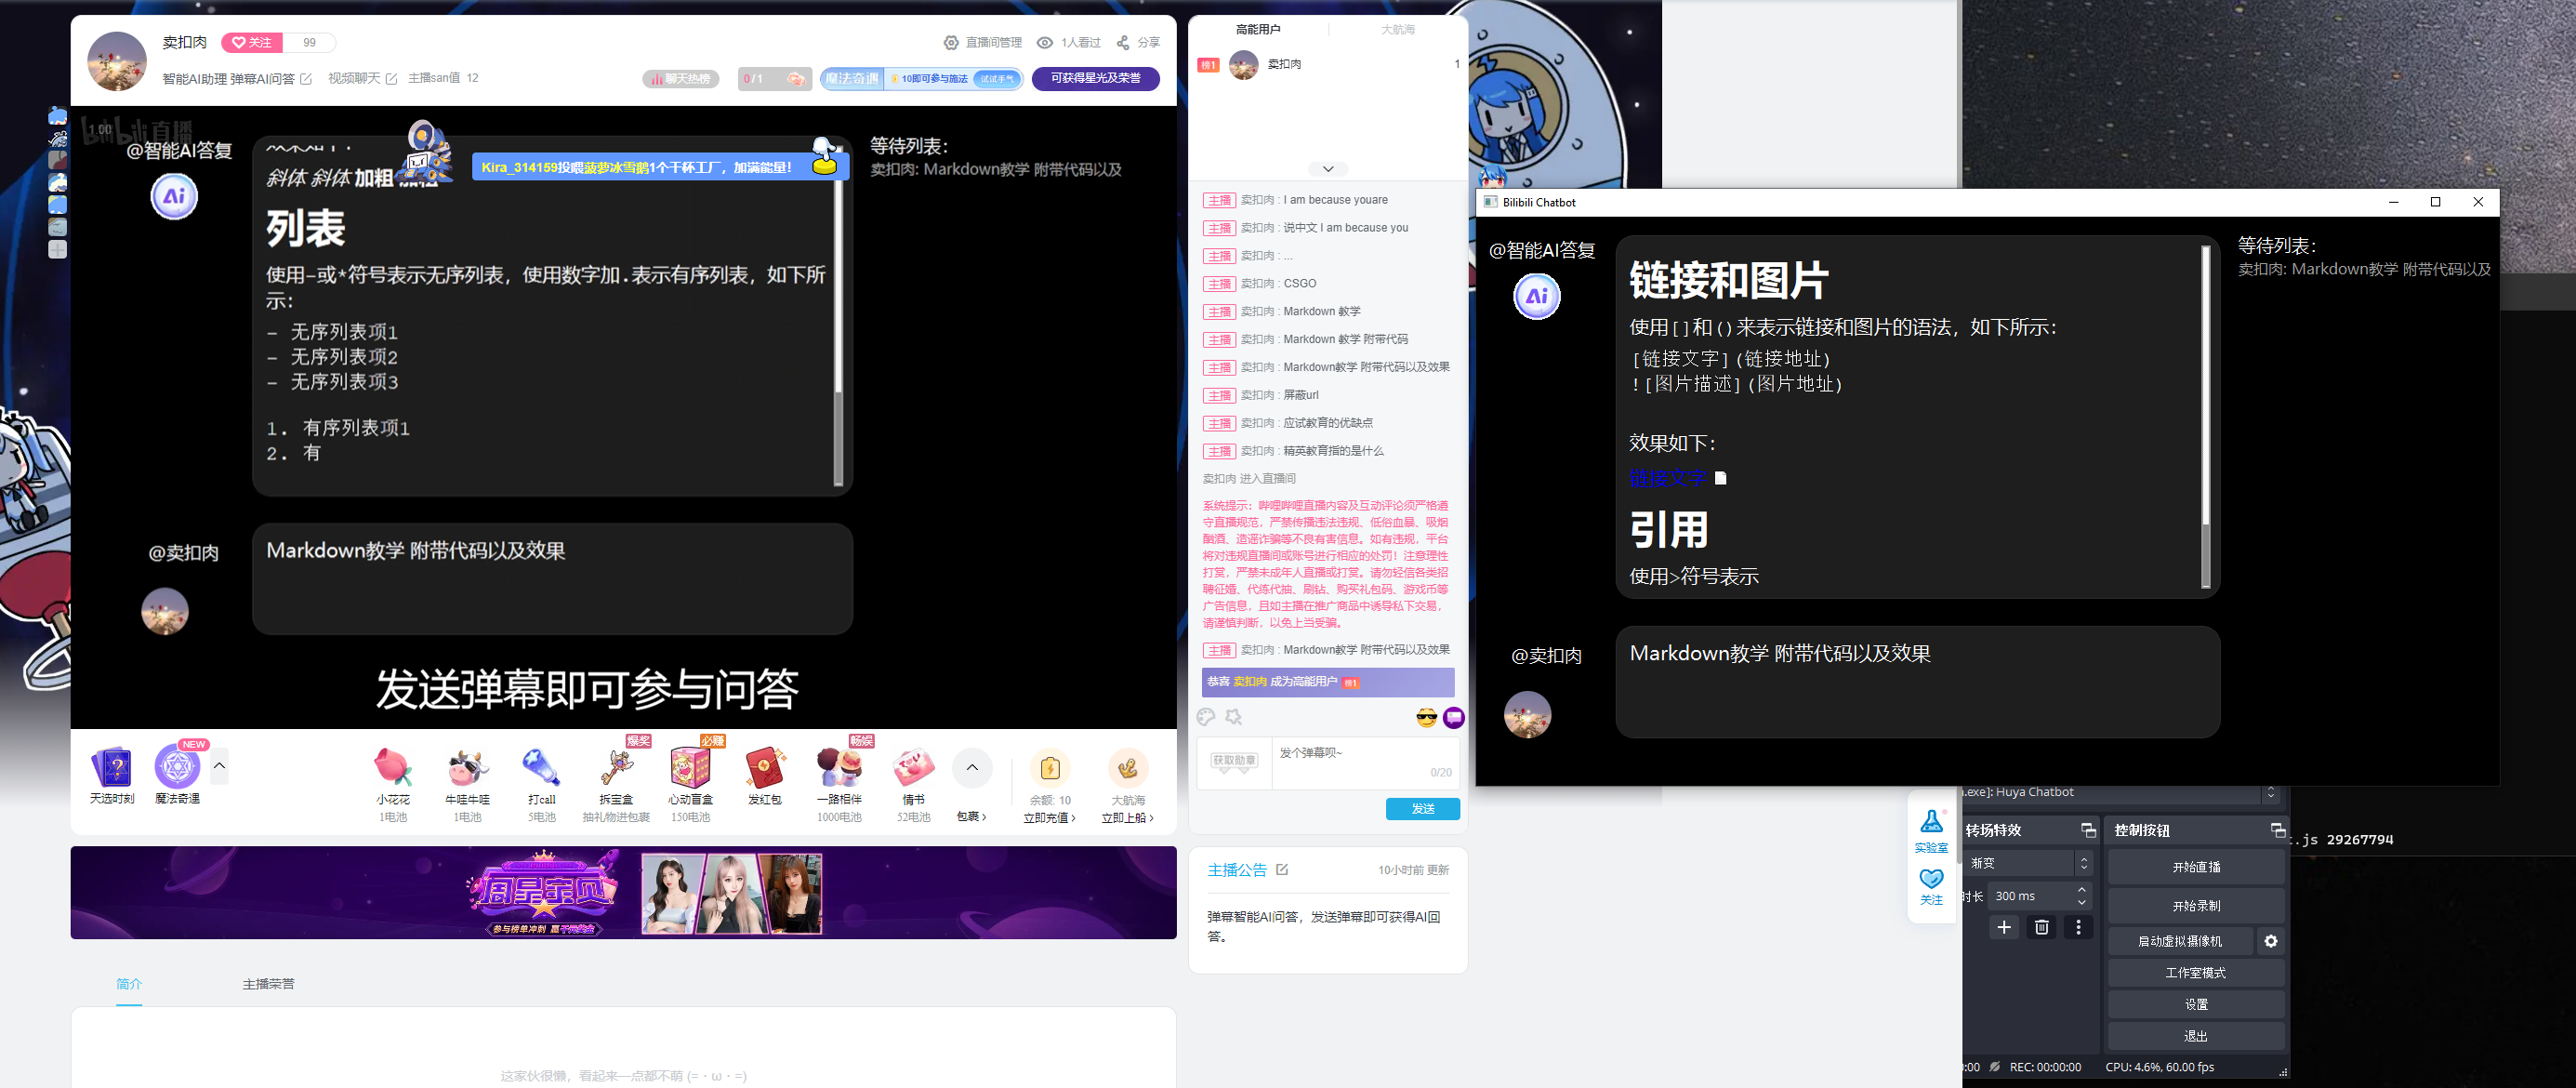The width and height of the screenshot is (2576, 1088).
Task: Click the trash icon in transitions panel
Action: 2041,927
